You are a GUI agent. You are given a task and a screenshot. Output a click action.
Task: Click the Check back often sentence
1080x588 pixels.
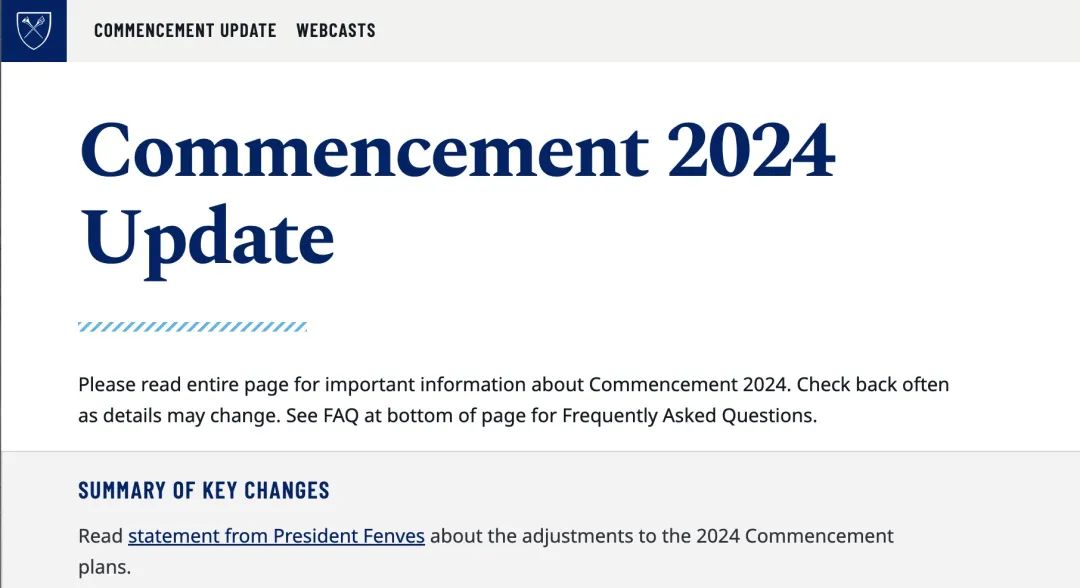pyautogui.click(x=873, y=384)
